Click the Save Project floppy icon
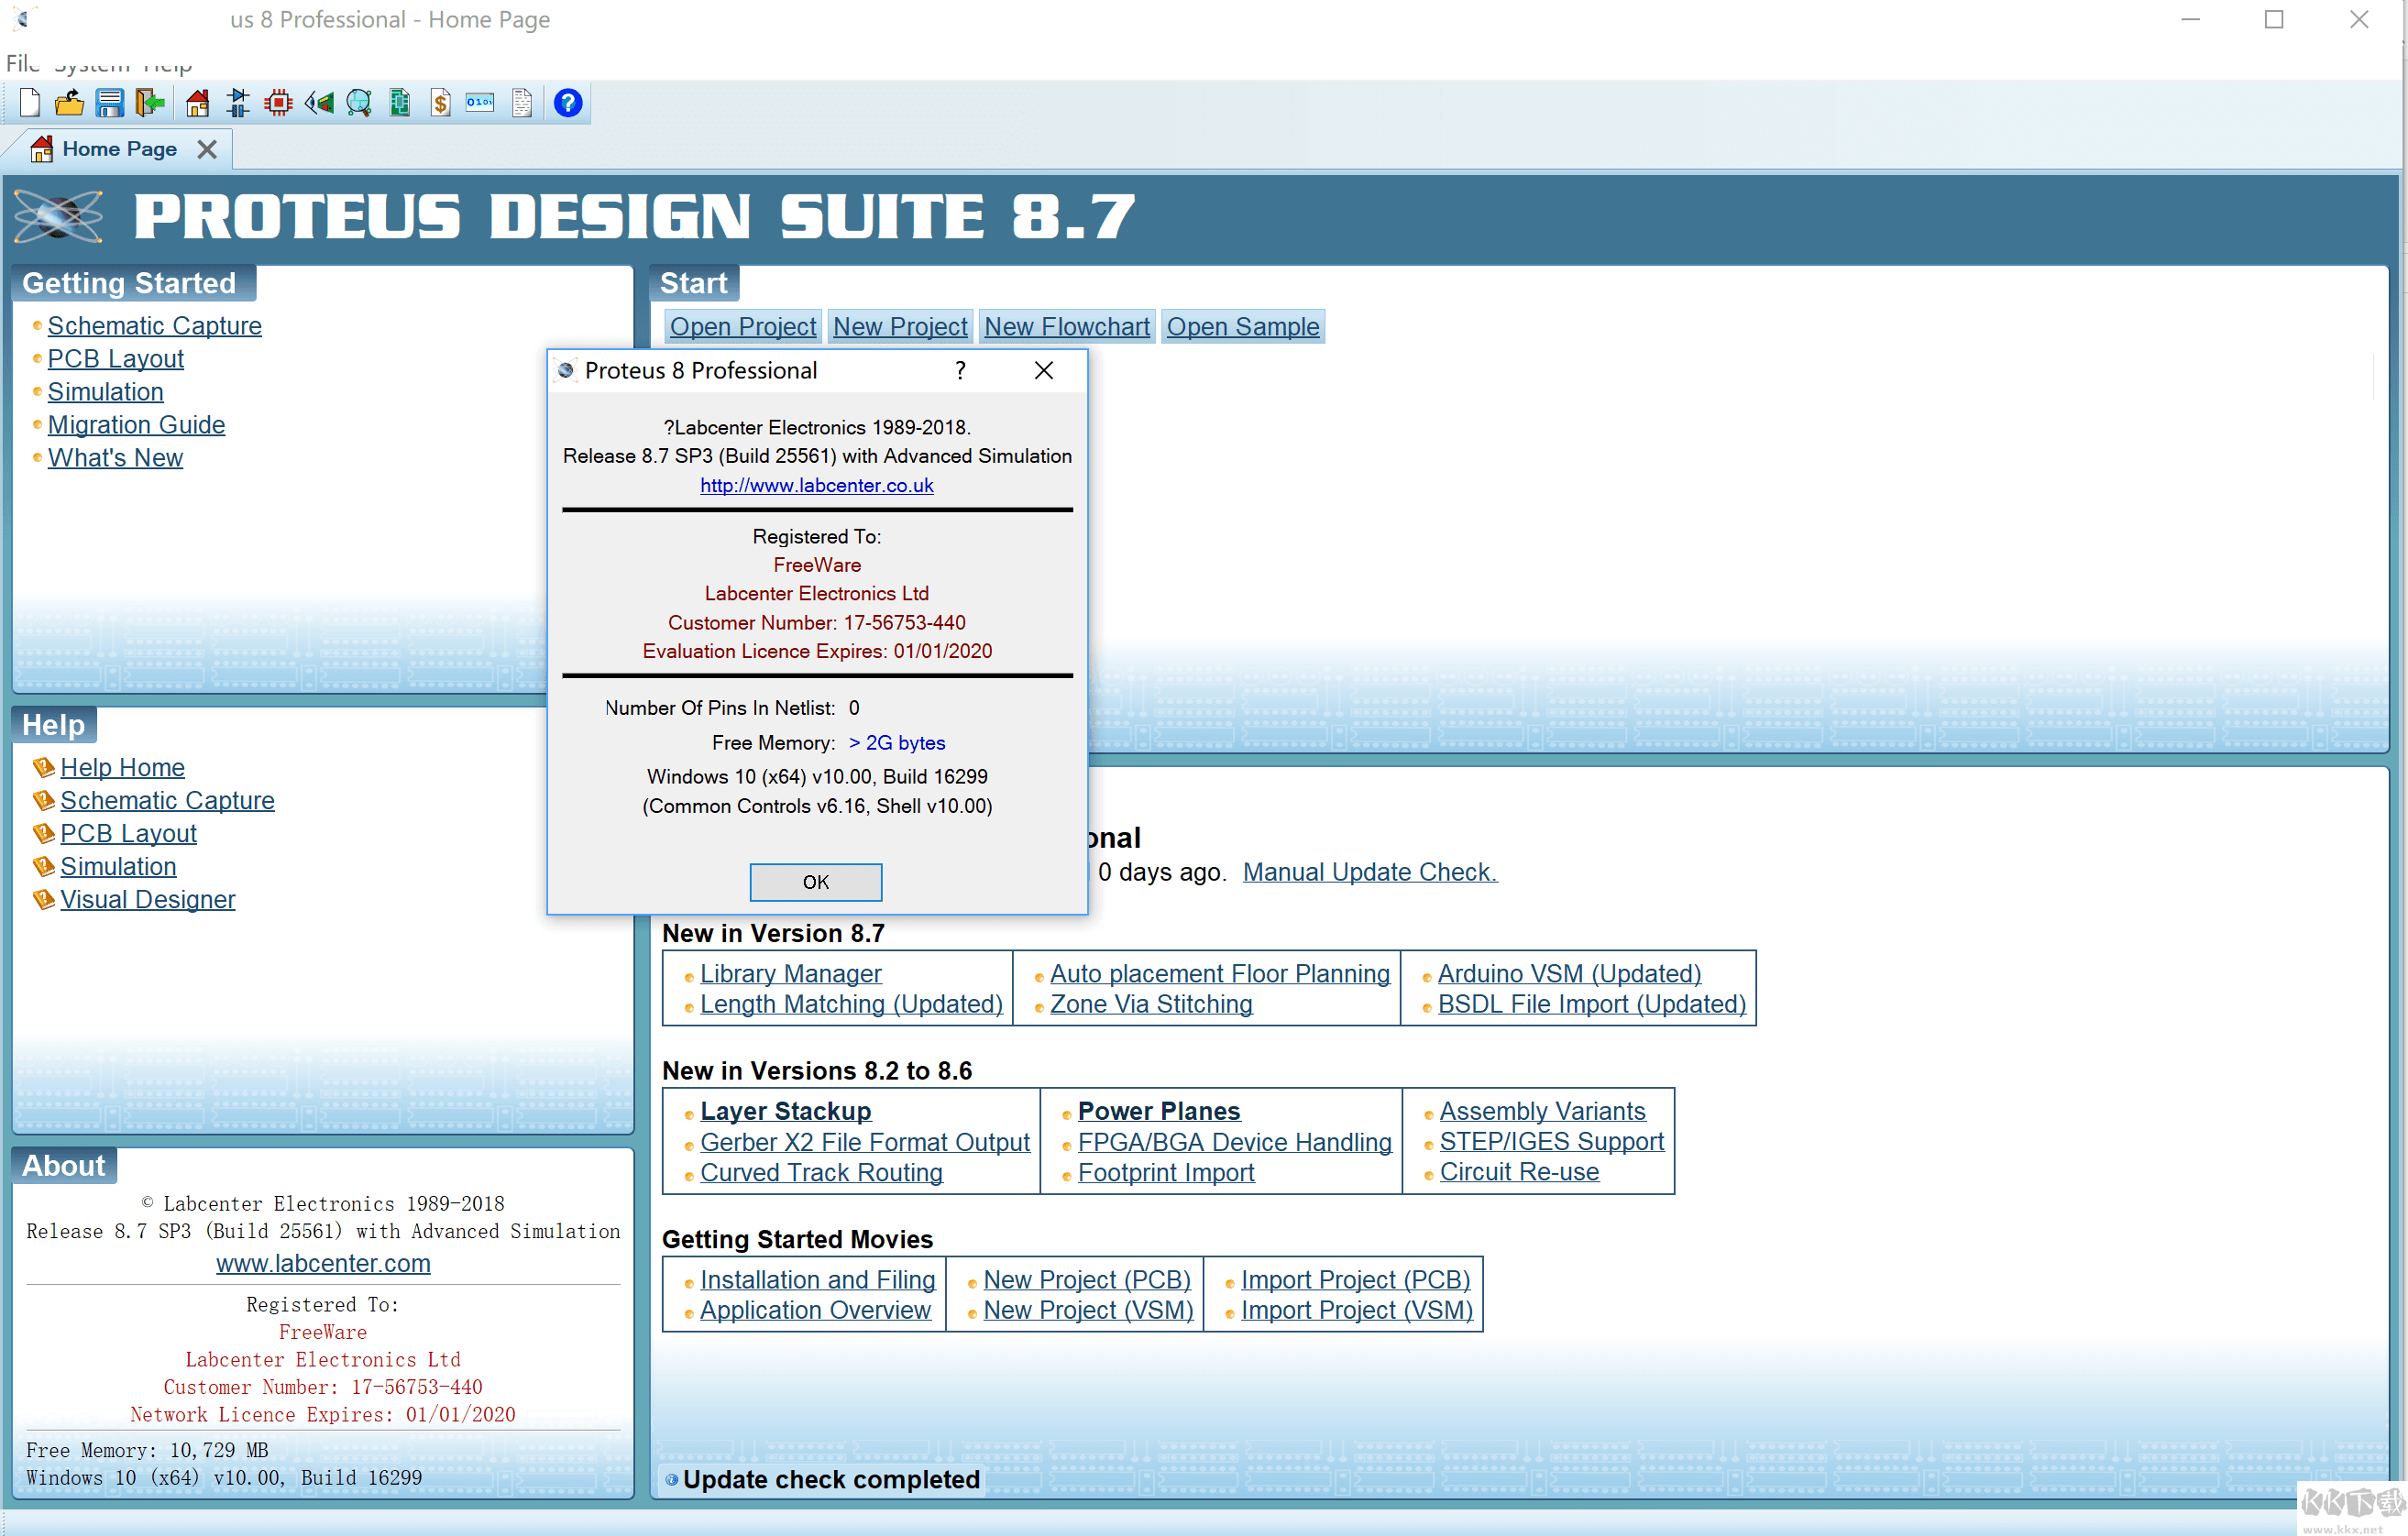This screenshot has height=1536, width=2408. click(109, 103)
